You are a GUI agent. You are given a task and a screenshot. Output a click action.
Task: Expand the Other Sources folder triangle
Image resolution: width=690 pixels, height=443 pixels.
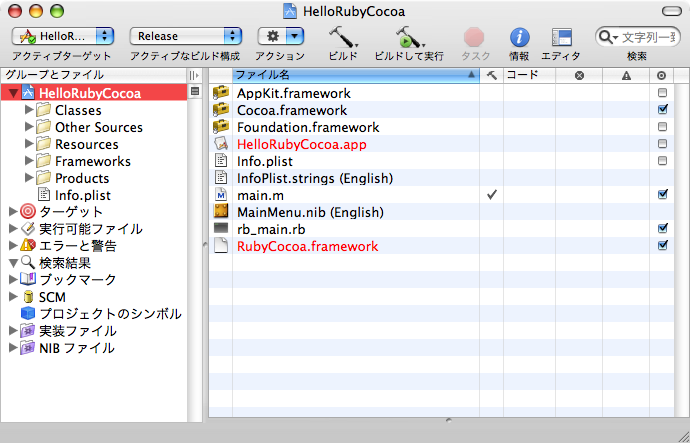tap(29, 127)
